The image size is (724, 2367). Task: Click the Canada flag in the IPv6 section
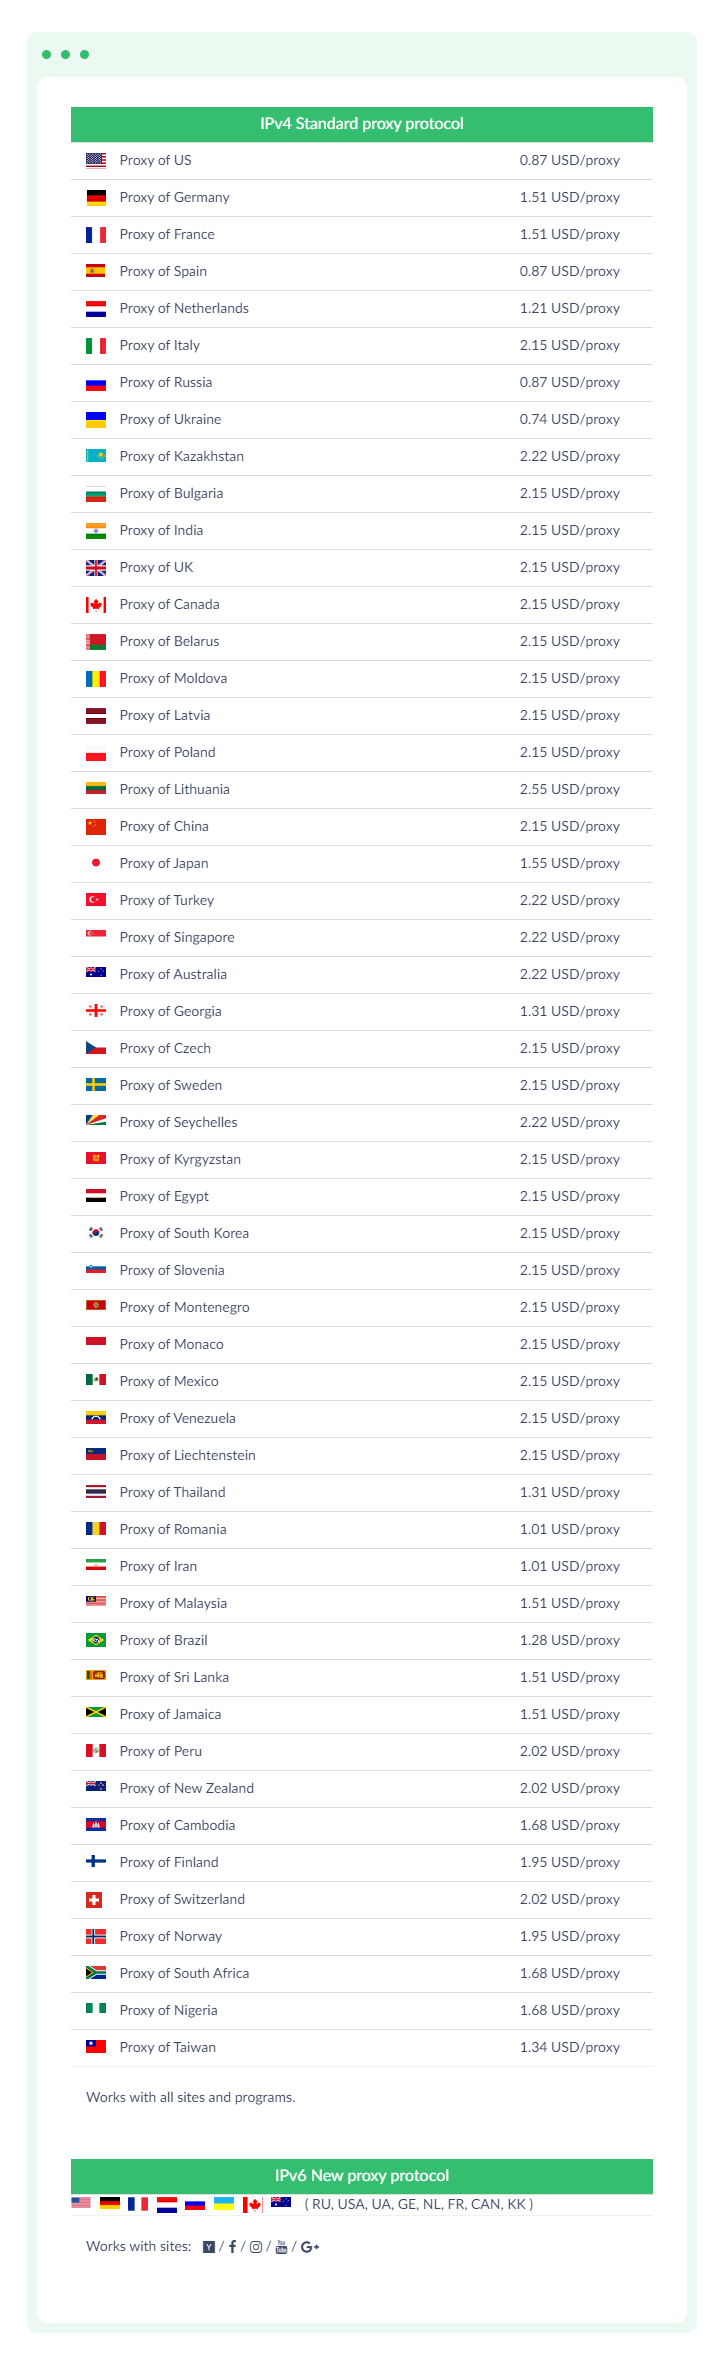click(253, 2204)
